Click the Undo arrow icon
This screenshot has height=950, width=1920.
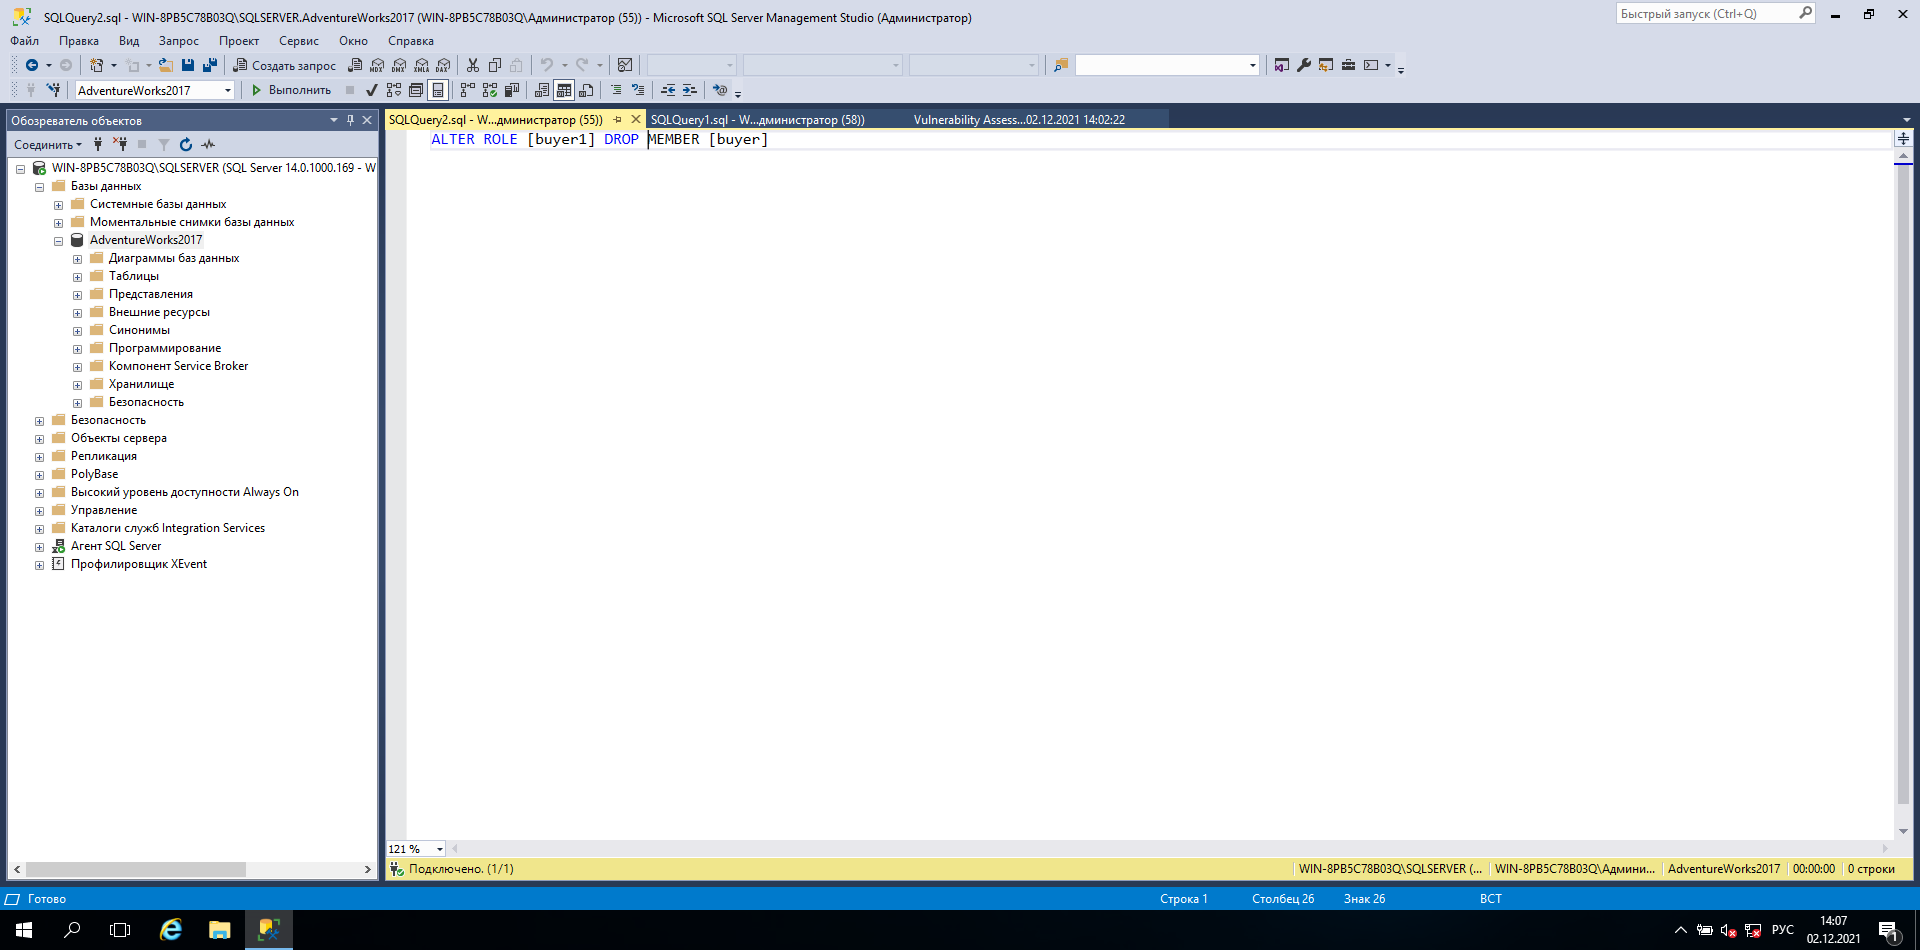point(547,65)
